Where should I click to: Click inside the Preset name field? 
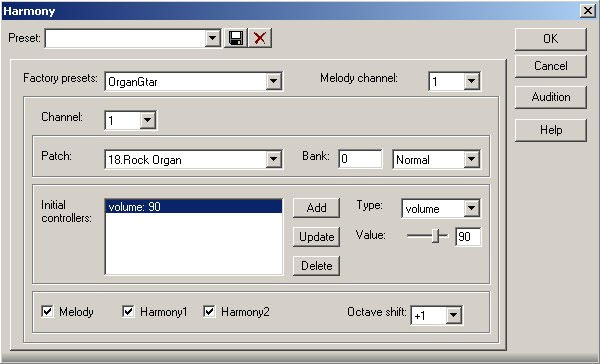click(126, 38)
